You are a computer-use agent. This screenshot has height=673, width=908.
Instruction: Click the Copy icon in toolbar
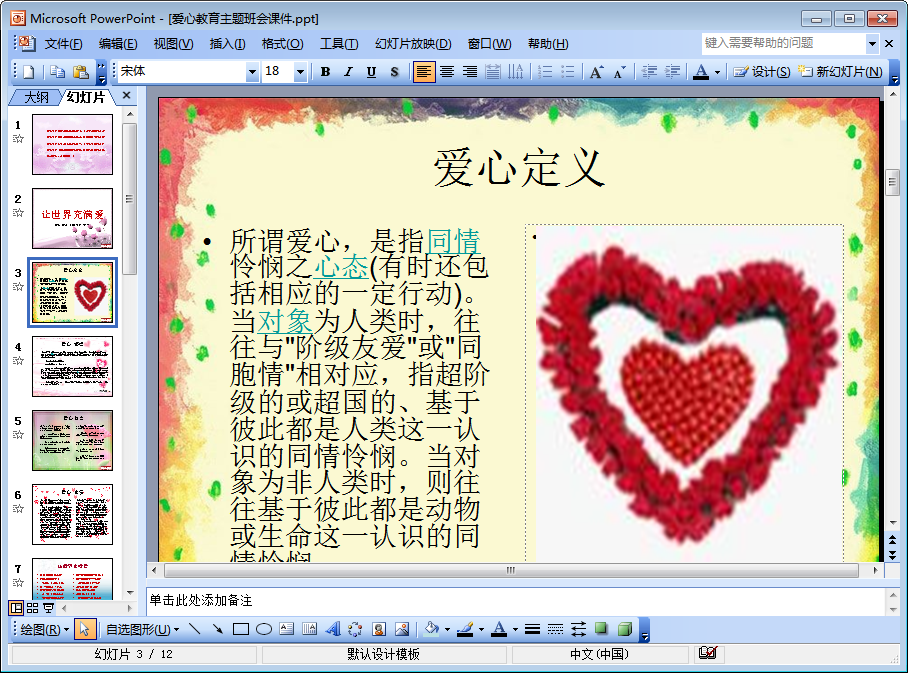tap(57, 72)
